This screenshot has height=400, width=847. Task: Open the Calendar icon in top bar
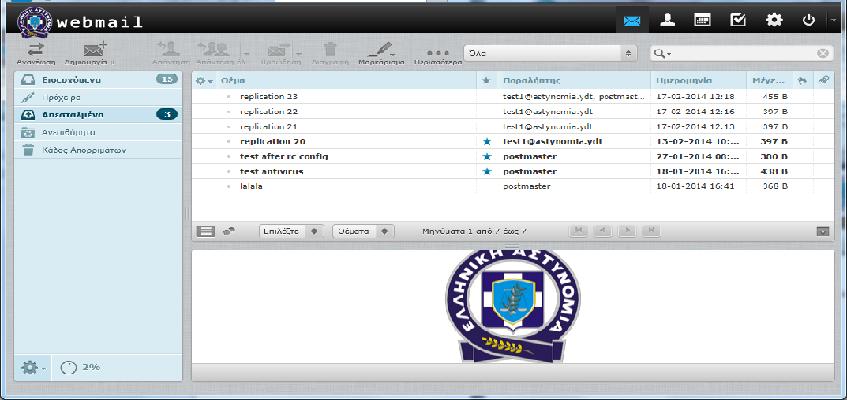point(702,21)
